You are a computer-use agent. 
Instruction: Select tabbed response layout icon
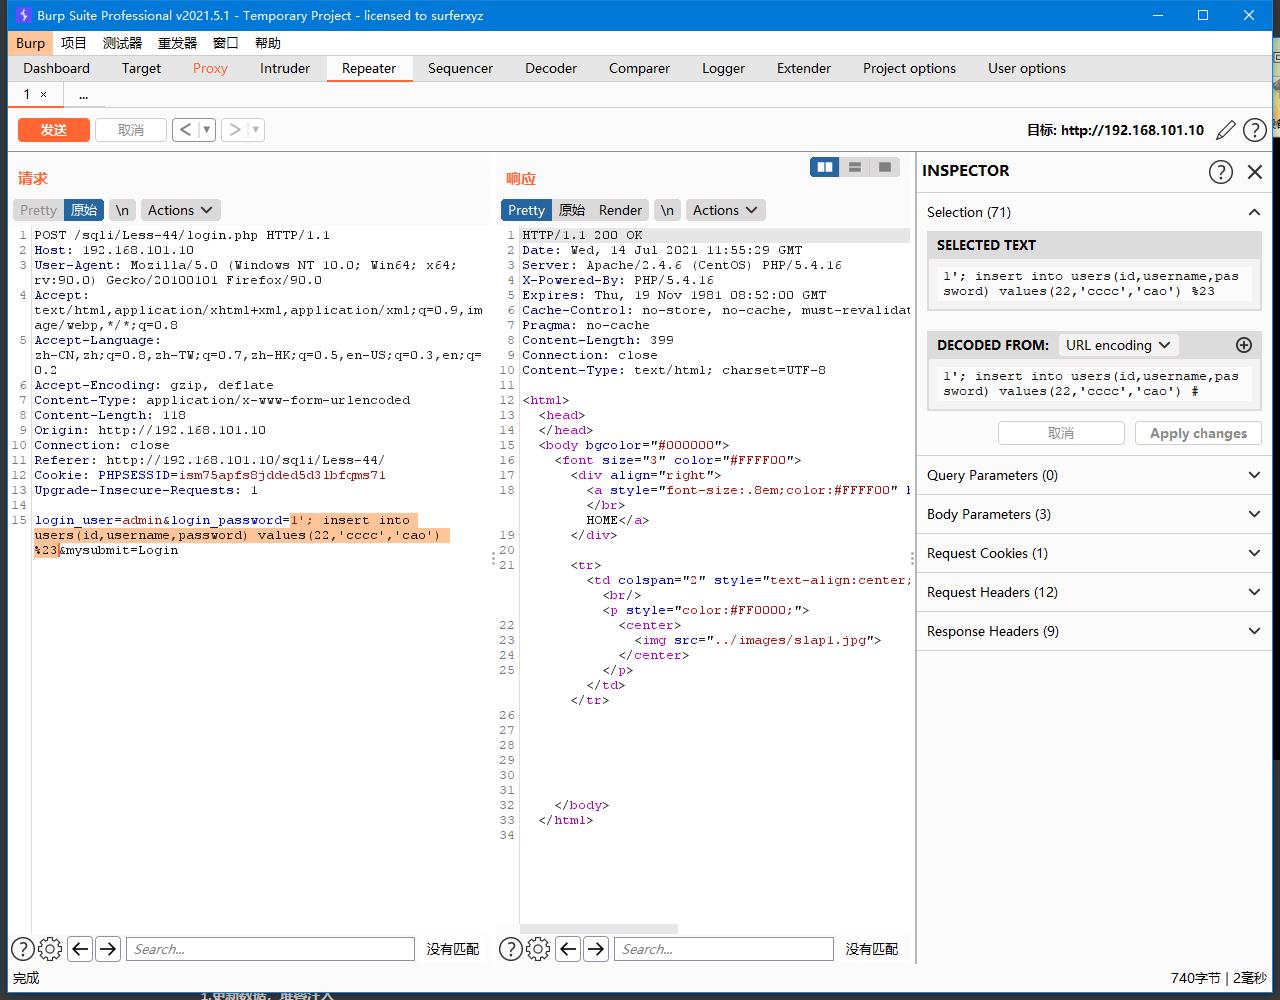pyautogui.click(x=885, y=167)
